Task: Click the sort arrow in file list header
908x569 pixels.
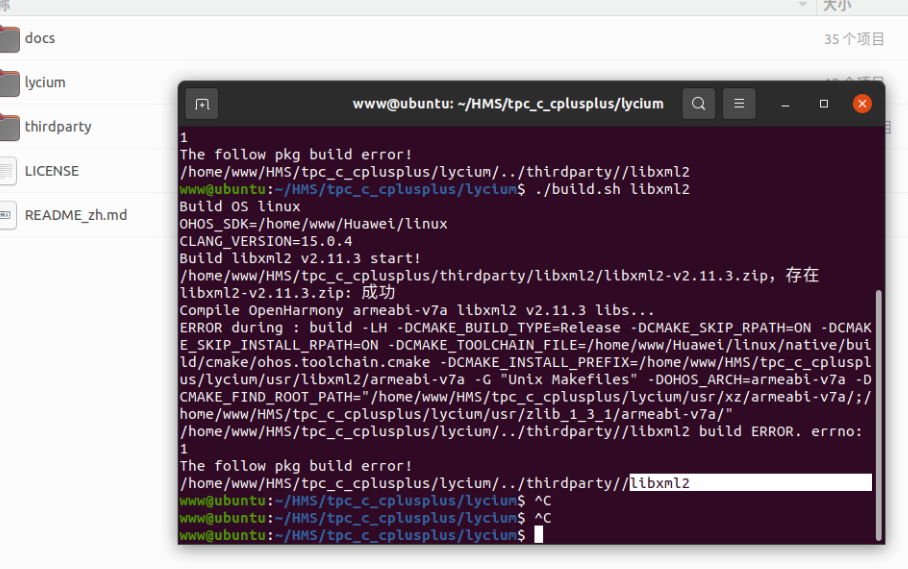Action: (803, 5)
